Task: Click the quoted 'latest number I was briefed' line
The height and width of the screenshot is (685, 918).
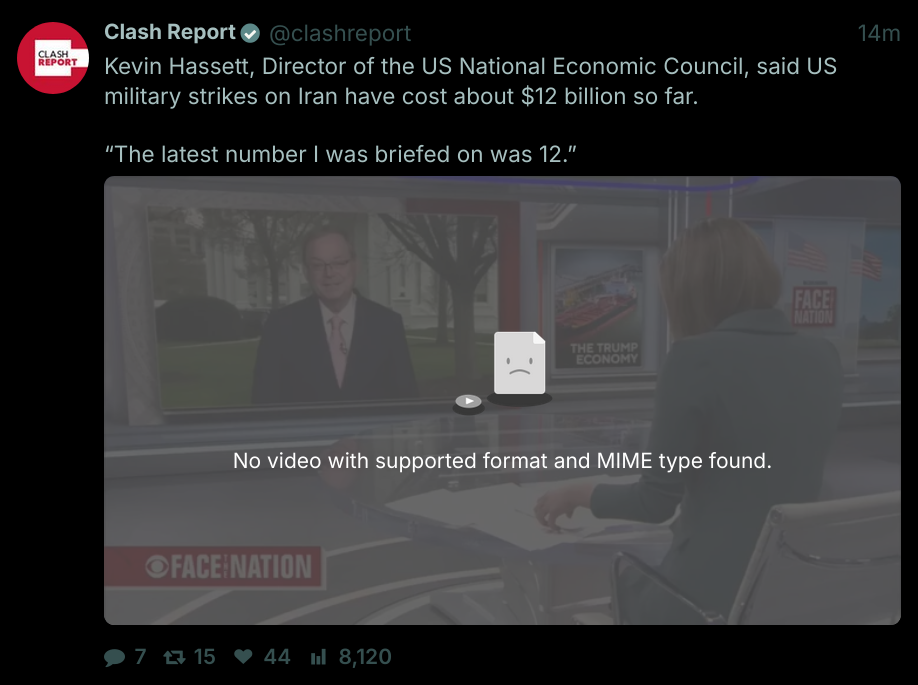Action: pyautogui.click(x=341, y=154)
